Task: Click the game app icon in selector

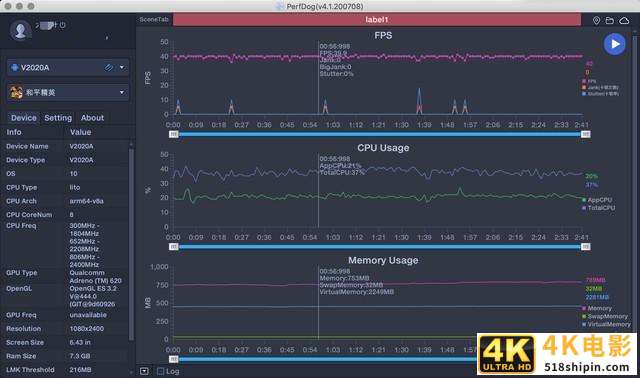Action: pyautogui.click(x=16, y=93)
